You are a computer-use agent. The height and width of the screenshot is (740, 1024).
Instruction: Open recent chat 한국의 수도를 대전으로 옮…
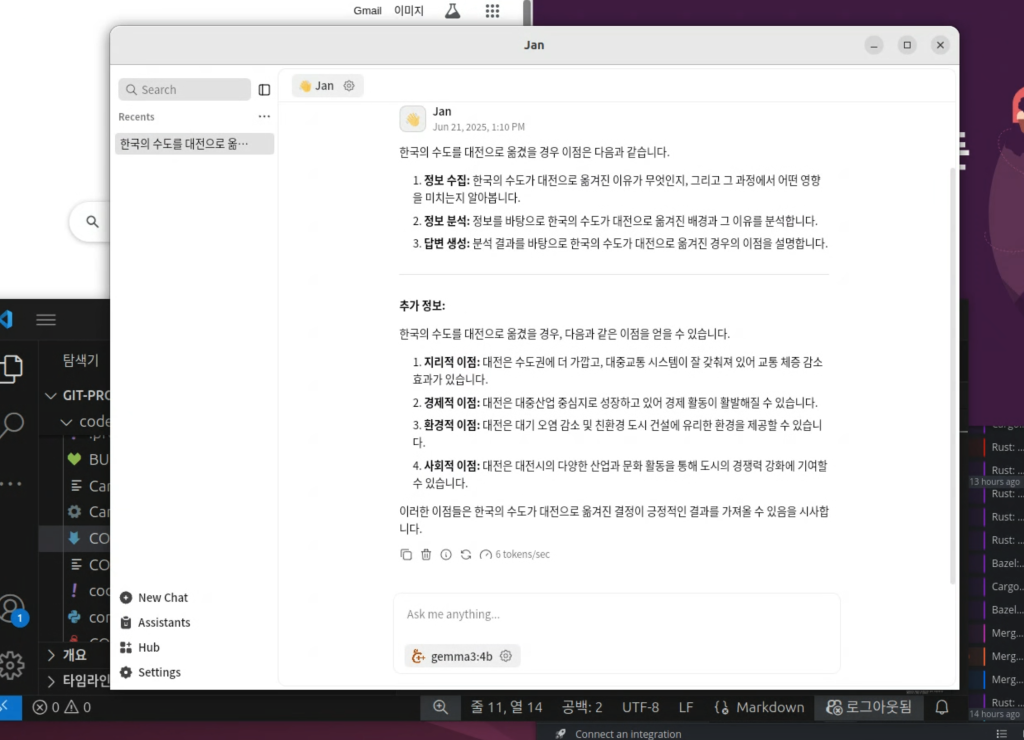click(x=194, y=144)
